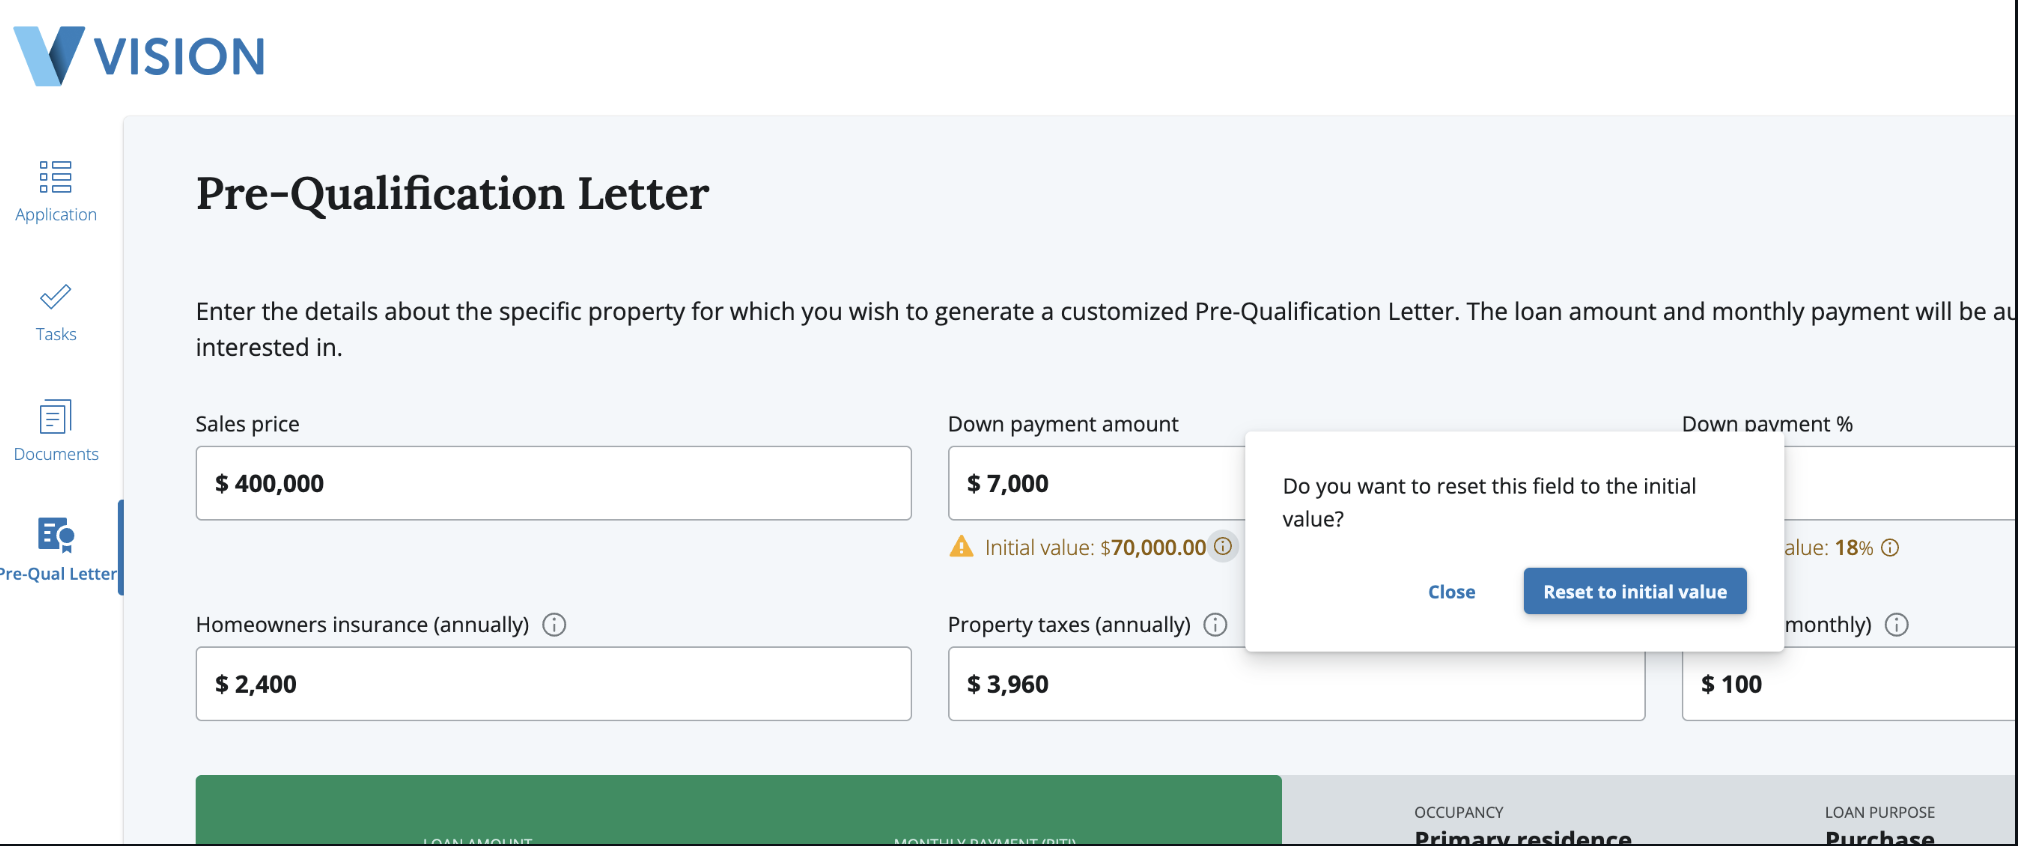The height and width of the screenshot is (846, 2018).
Task: Click the Sales price input field
Action: click(x=553, y=484)
